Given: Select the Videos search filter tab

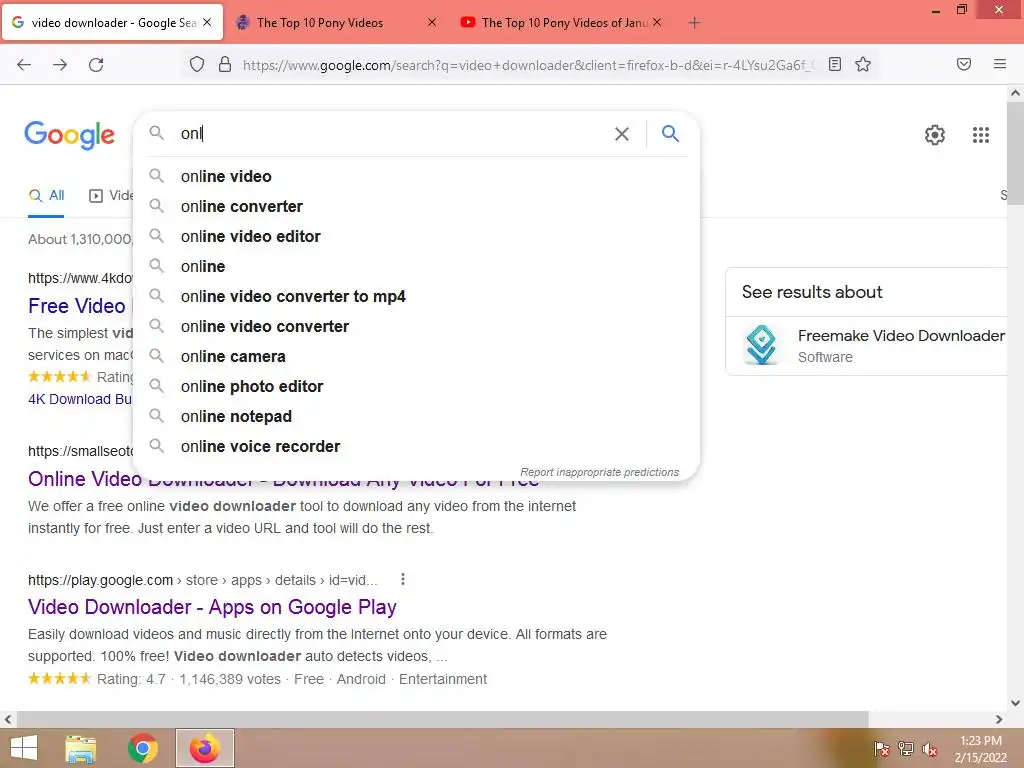Looking at the screenshot, I should click(111, 195).
